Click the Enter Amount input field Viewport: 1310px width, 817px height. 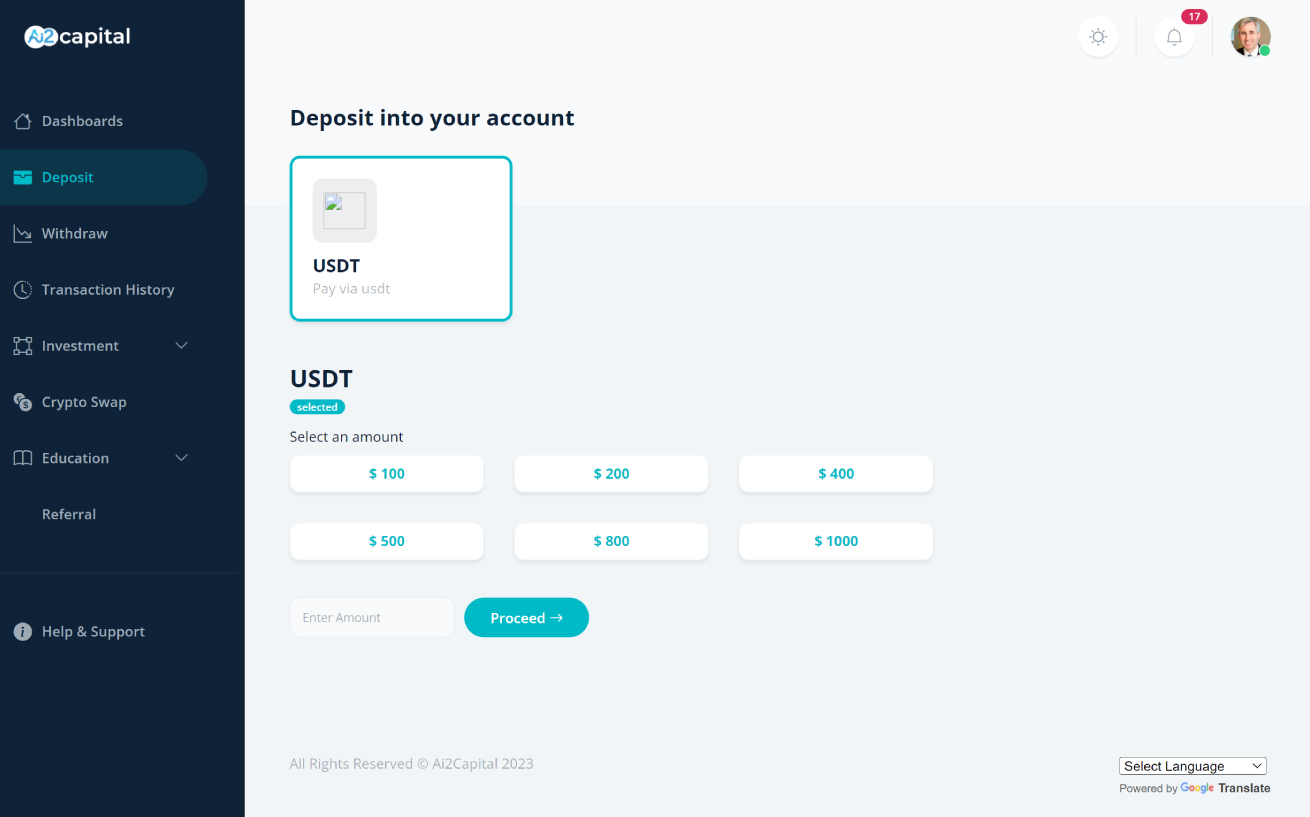pyautogui.click(x=372, y=618)
